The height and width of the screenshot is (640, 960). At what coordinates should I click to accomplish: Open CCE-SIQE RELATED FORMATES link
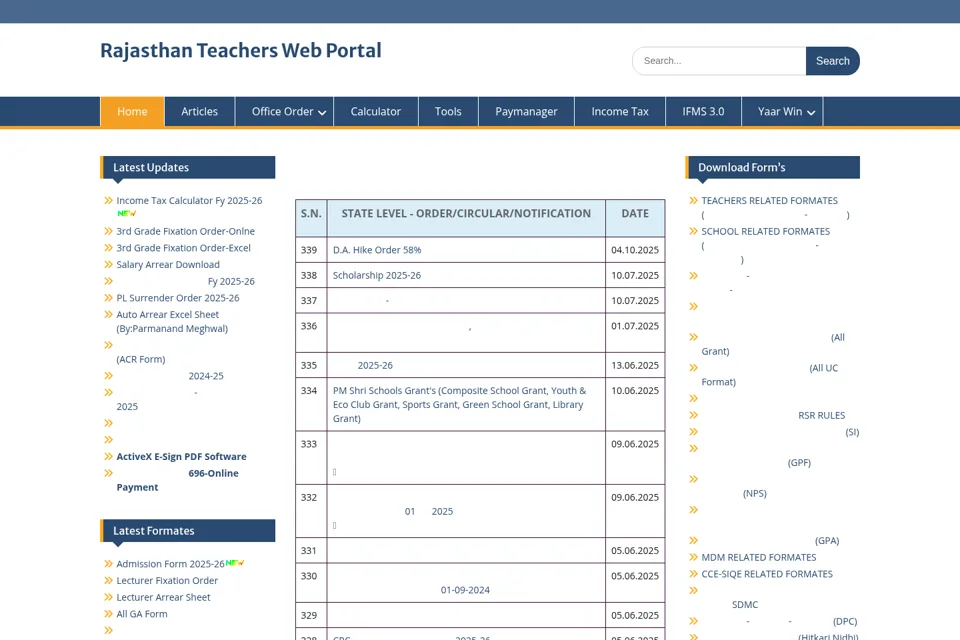click(767, 573)
